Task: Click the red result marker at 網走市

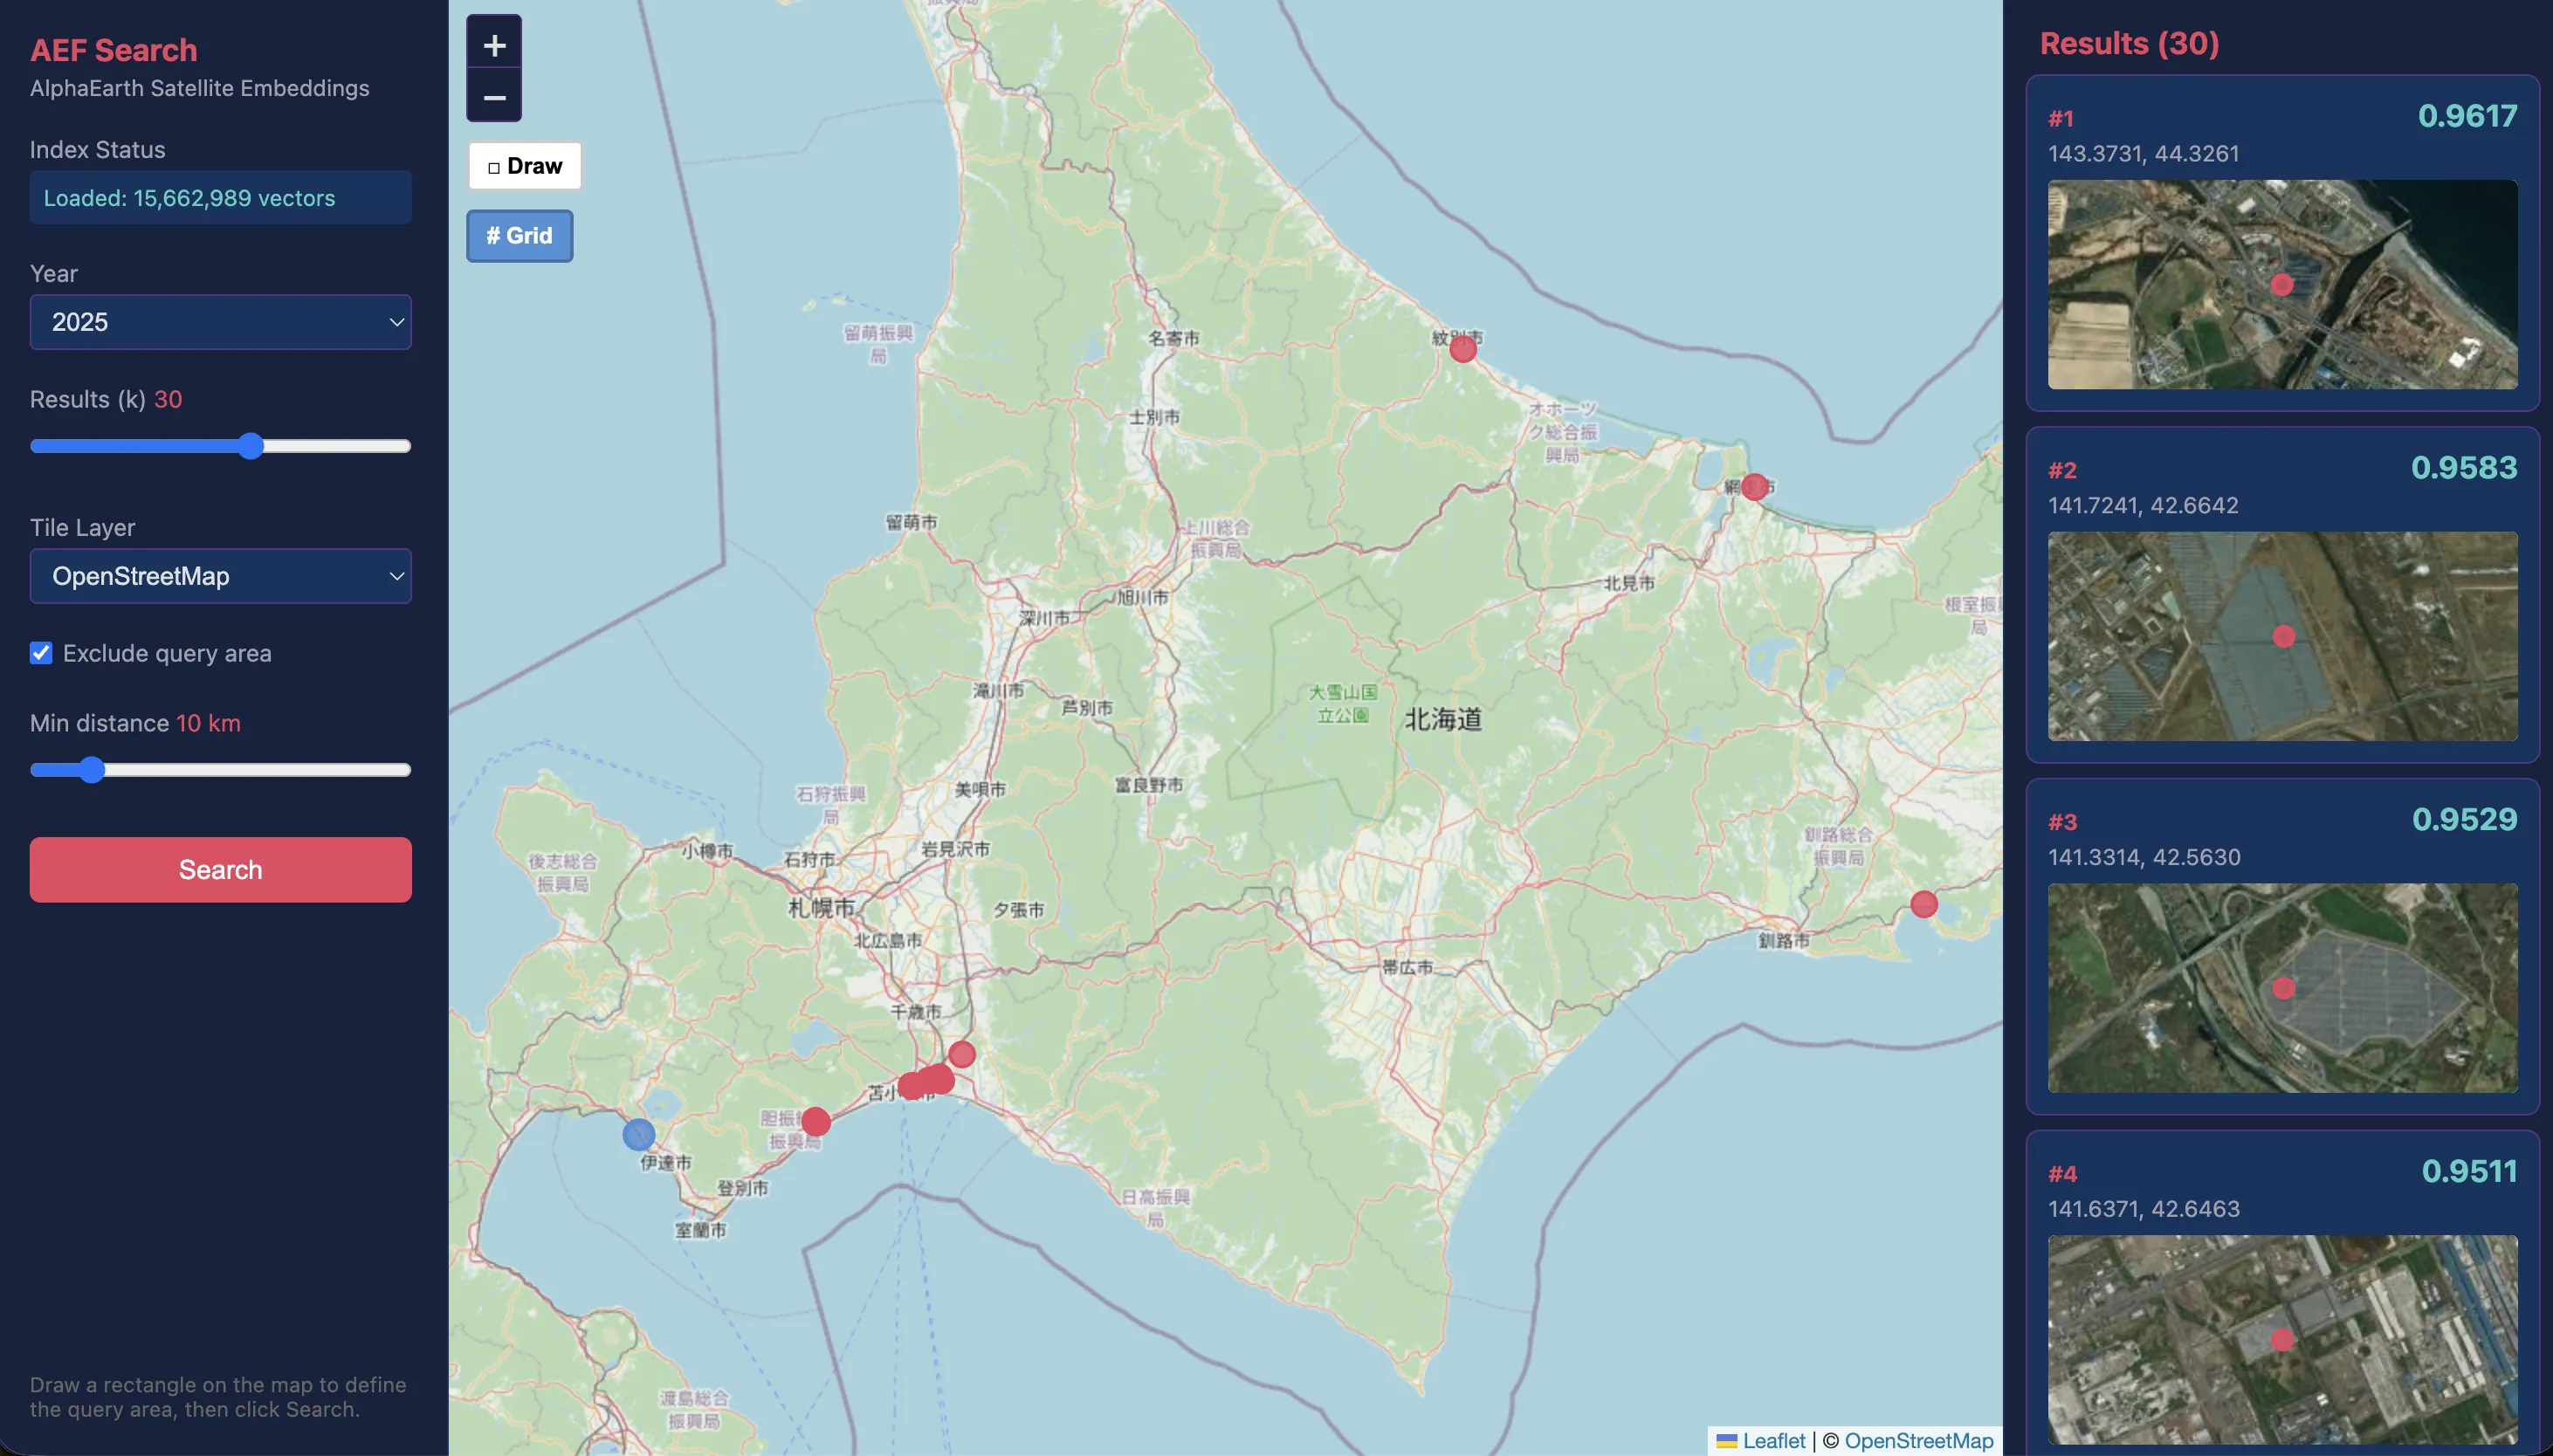Action: (1753, 487)
